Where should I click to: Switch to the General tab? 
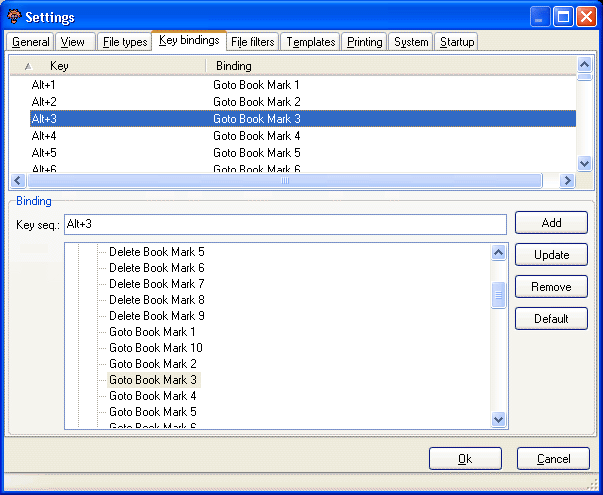[x=30, y=42]
